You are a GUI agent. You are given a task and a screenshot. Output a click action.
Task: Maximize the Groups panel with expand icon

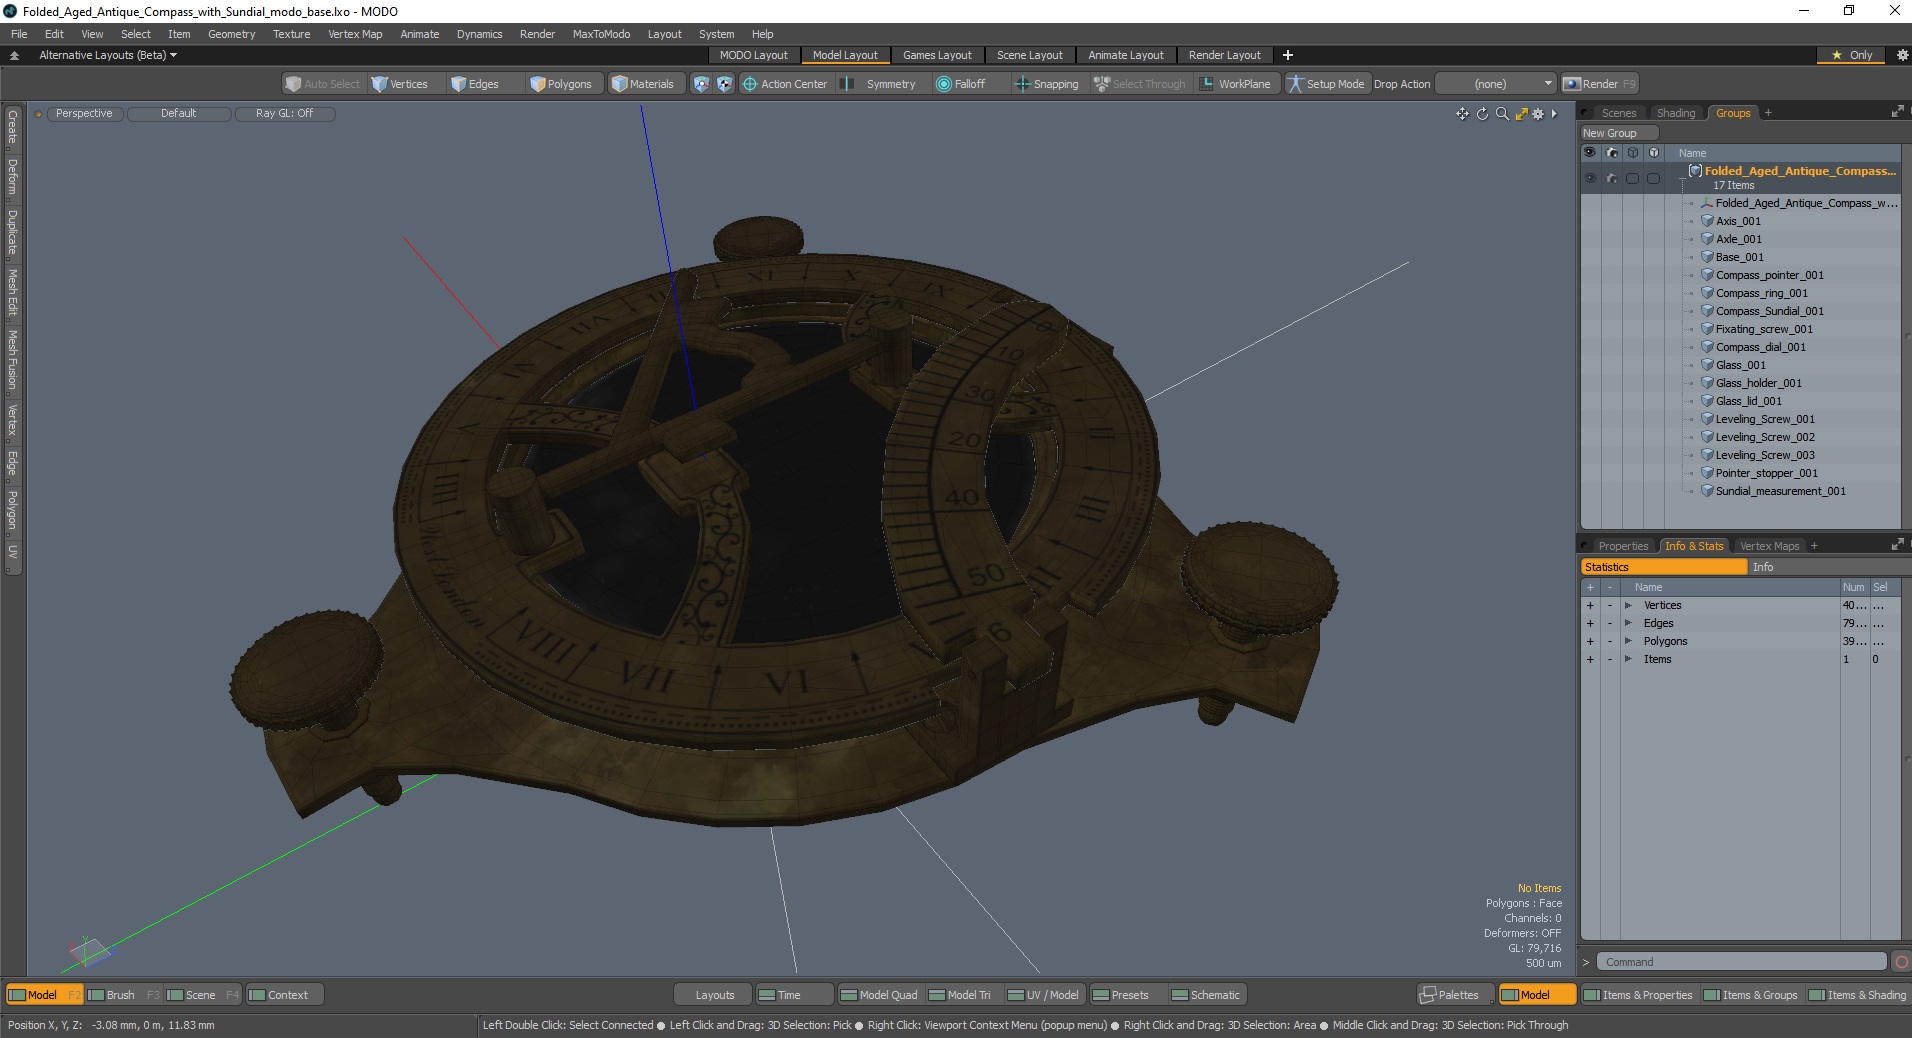point(1897,112)
